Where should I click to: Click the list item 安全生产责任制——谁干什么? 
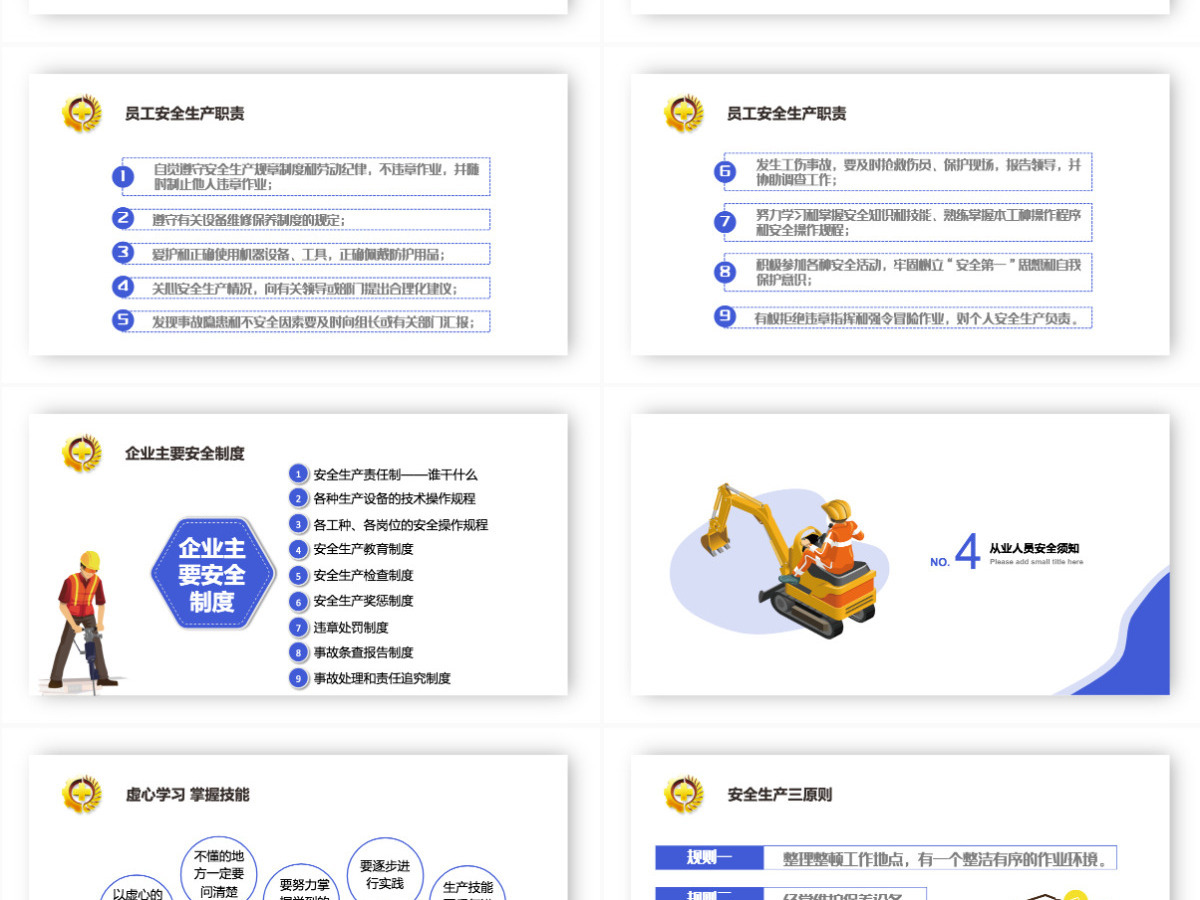coord(396,475)
